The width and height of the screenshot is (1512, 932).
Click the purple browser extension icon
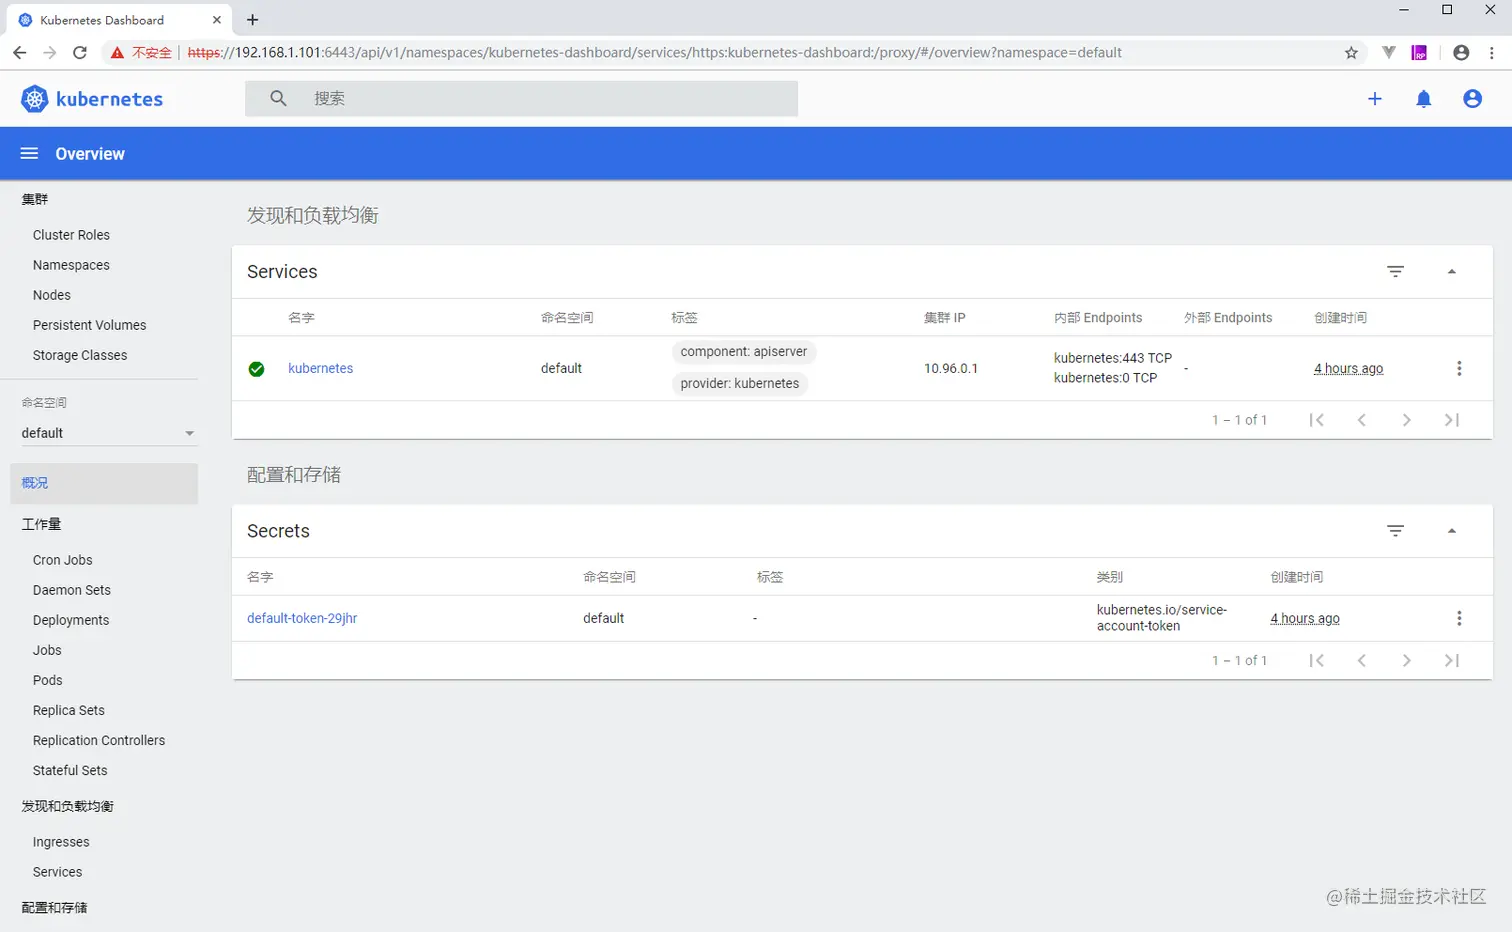coord(1419,52)
